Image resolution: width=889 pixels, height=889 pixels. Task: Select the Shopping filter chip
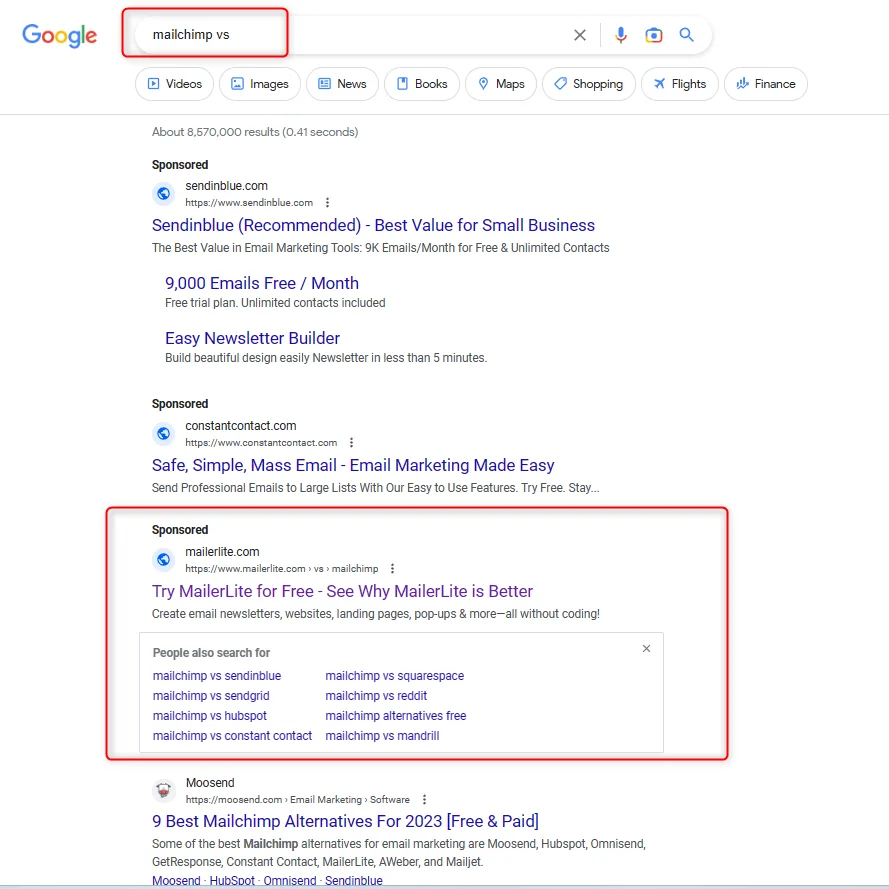click(x=588, y=84)
